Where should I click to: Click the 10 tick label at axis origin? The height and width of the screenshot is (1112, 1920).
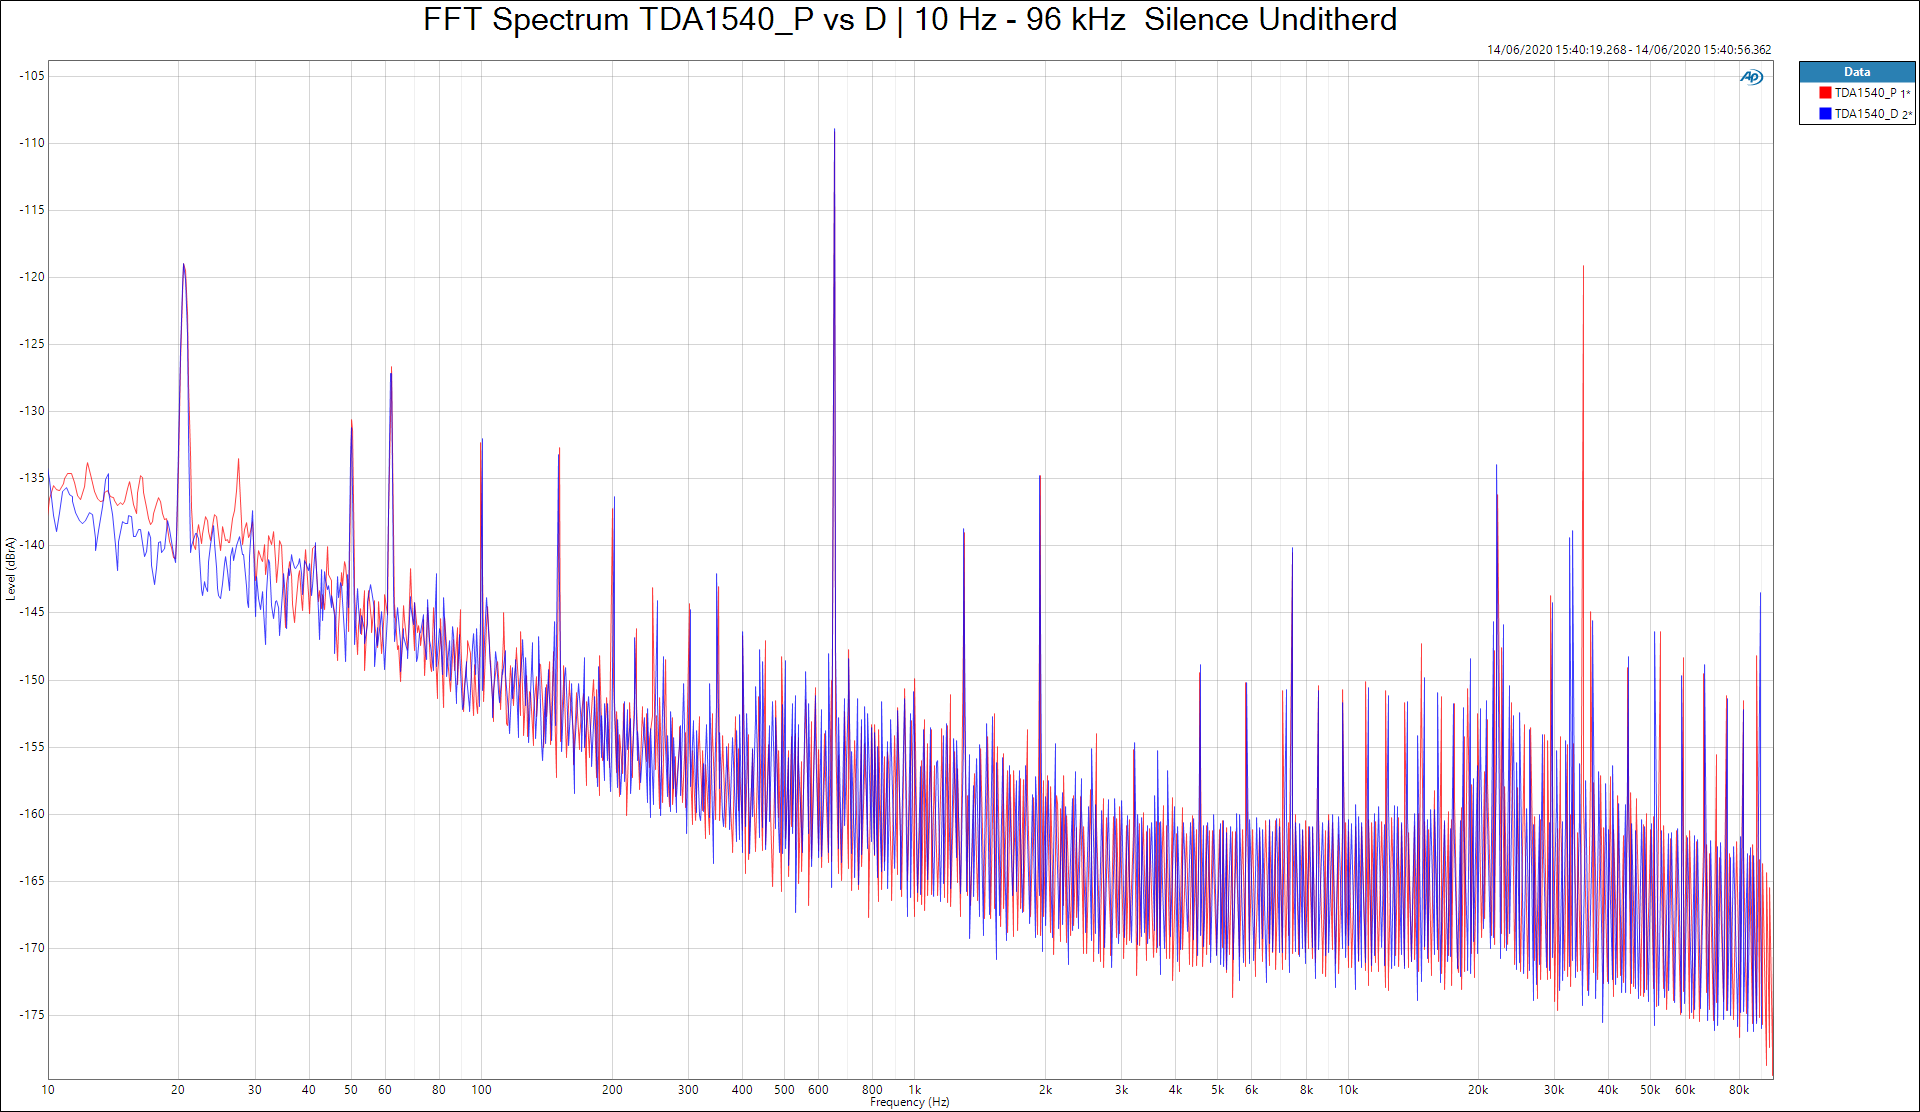(48, 1090)
